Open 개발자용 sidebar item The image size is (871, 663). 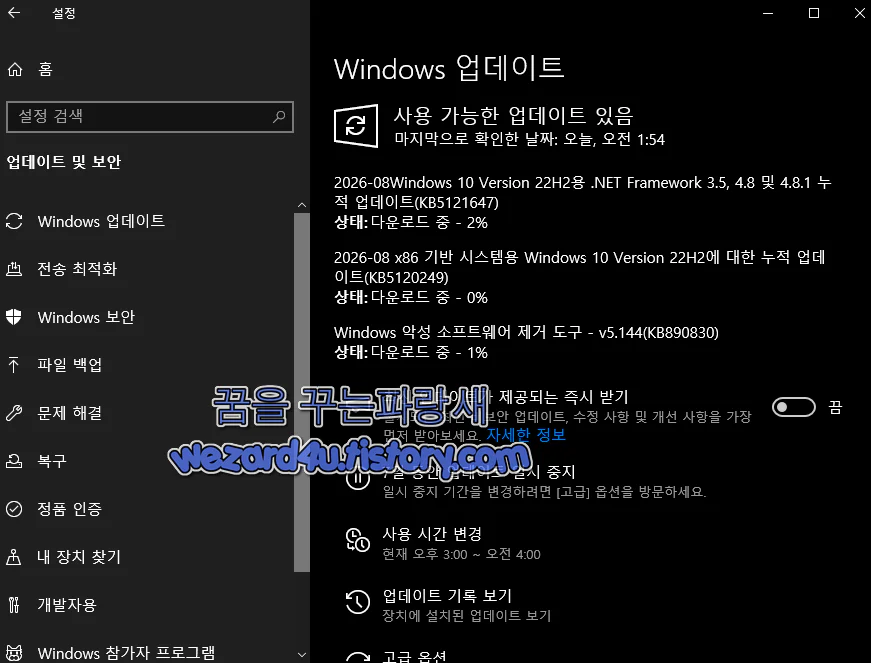pos(147,604)
